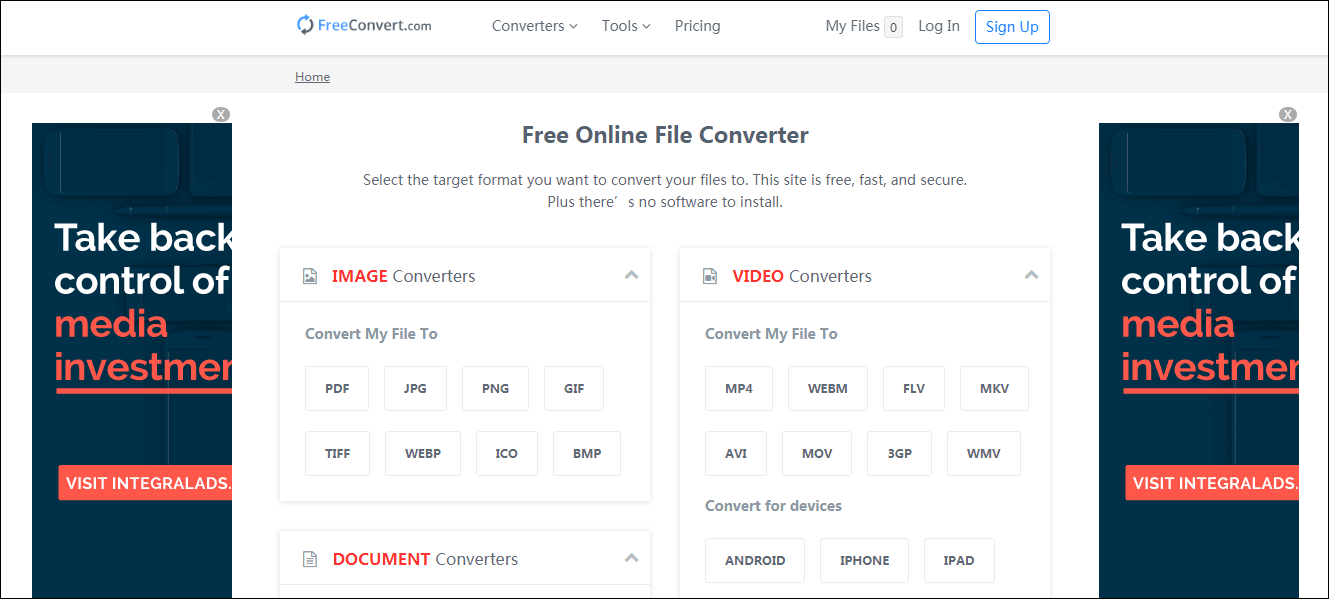Click the Log In link
The image size is (1329, 599).
939,26
